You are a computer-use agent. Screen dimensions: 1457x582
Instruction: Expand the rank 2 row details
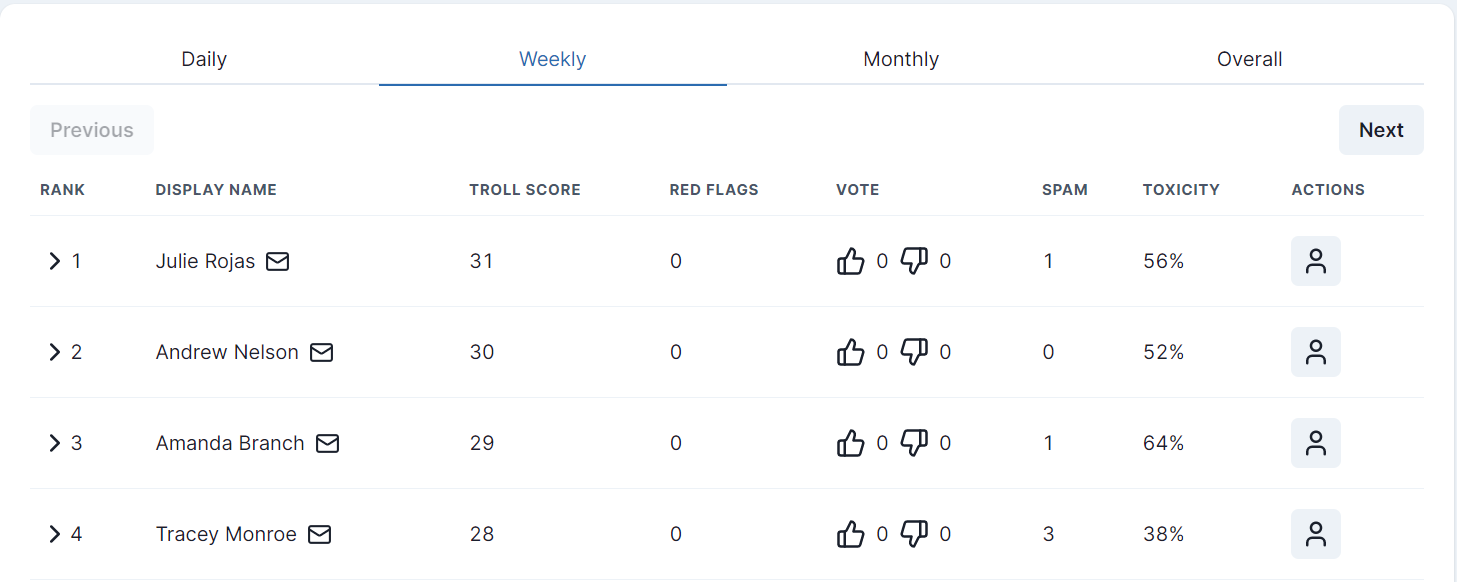point(55,352)
